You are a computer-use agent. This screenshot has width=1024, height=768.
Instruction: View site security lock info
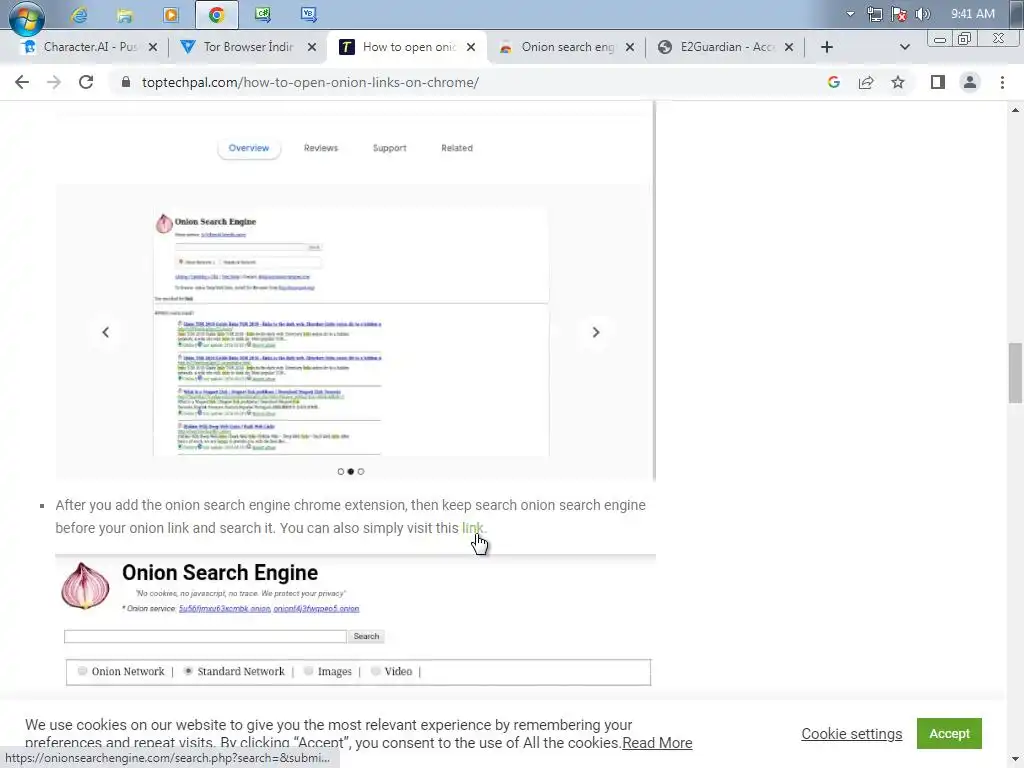coord(126,82)
